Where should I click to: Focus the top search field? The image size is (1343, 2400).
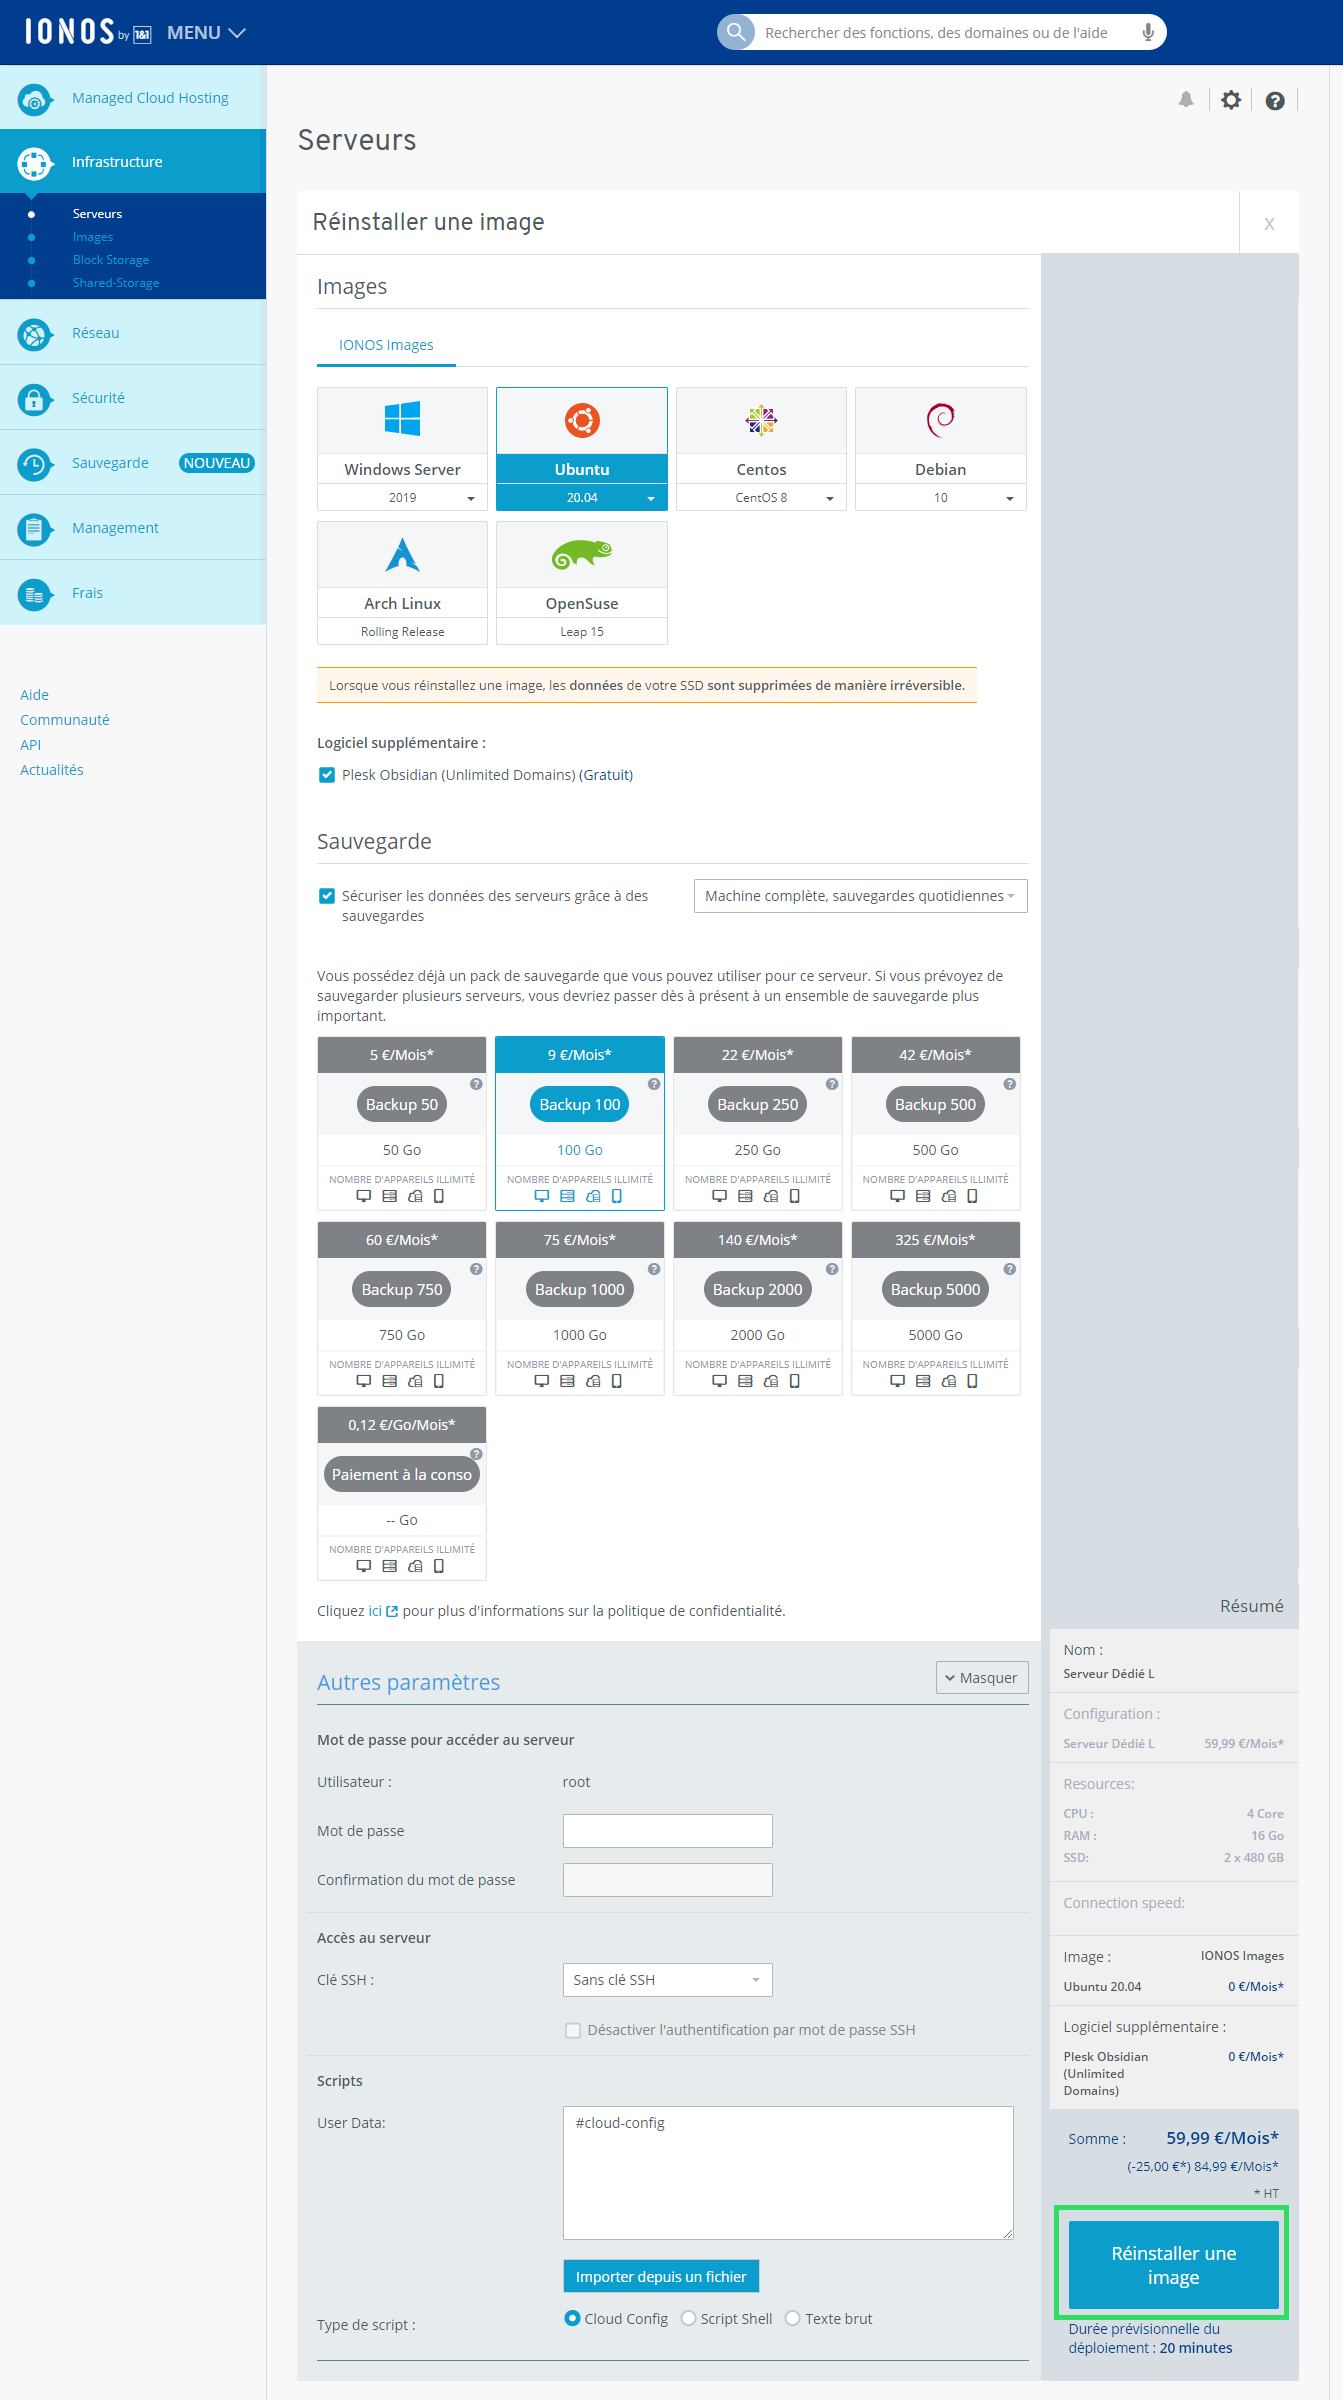tap(940, 32)
